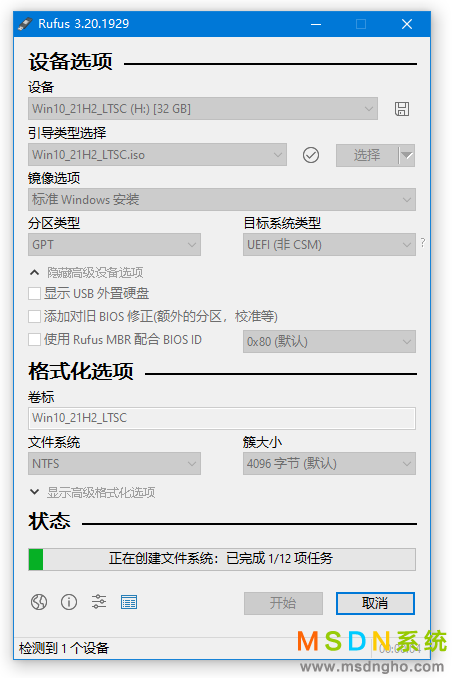458x678 pixels.
Task: Click the 卷标 volume label input field
Action: tap(222, 418)
